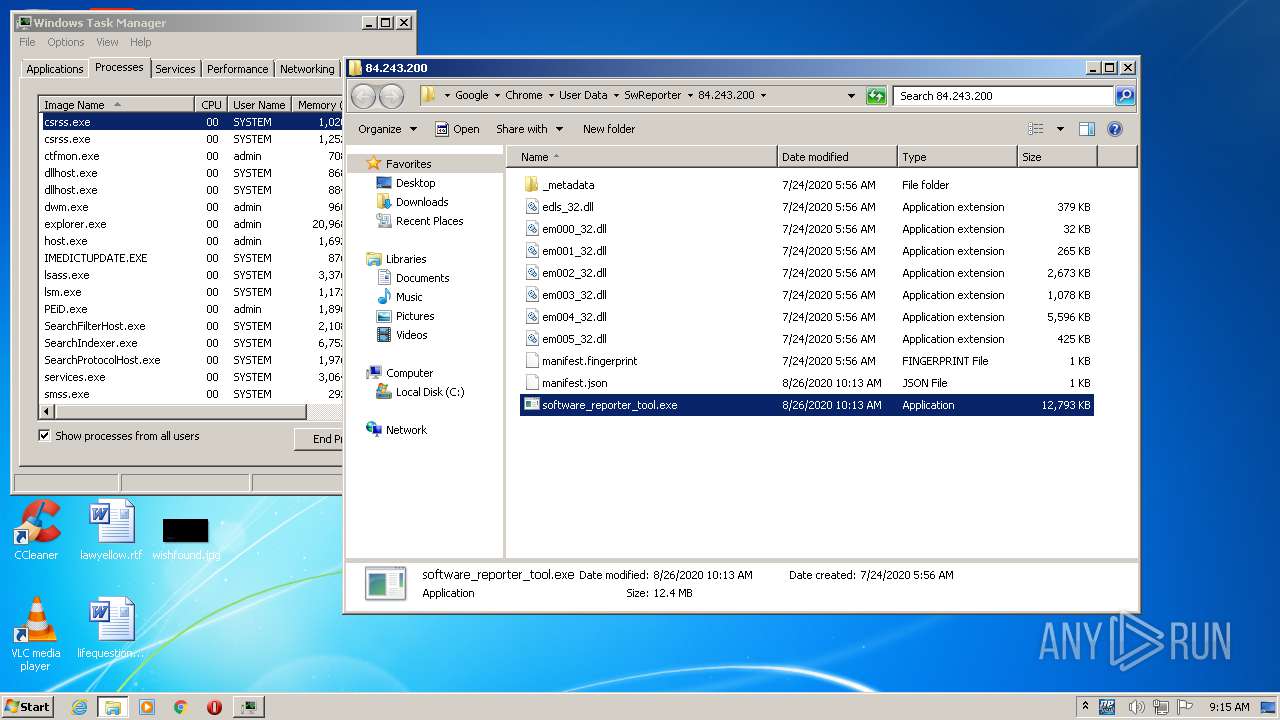Open Task Manager View menu

point(107,42)
